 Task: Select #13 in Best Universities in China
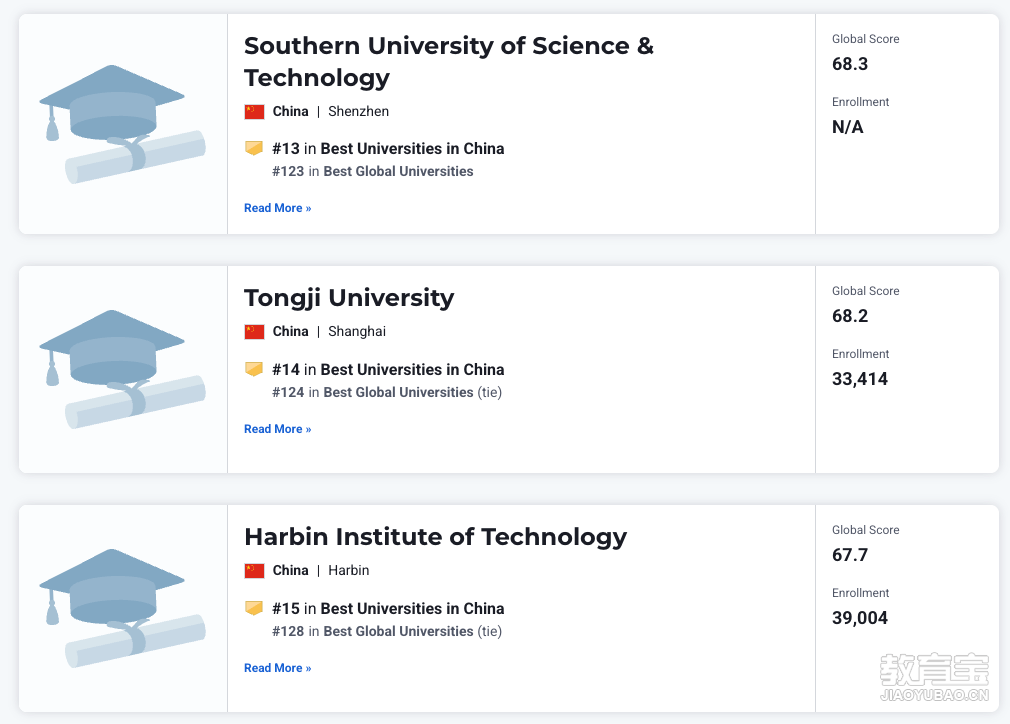388,149
